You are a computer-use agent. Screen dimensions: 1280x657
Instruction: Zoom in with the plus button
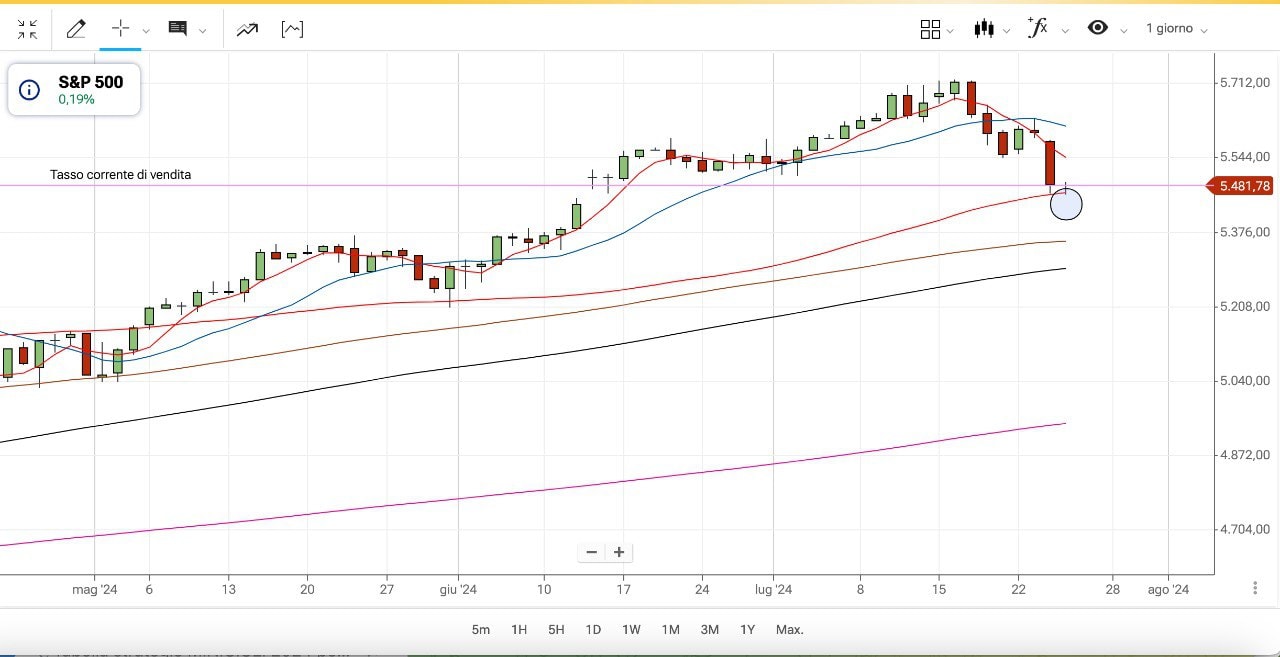pyautogui.click(x=619, y=552)
